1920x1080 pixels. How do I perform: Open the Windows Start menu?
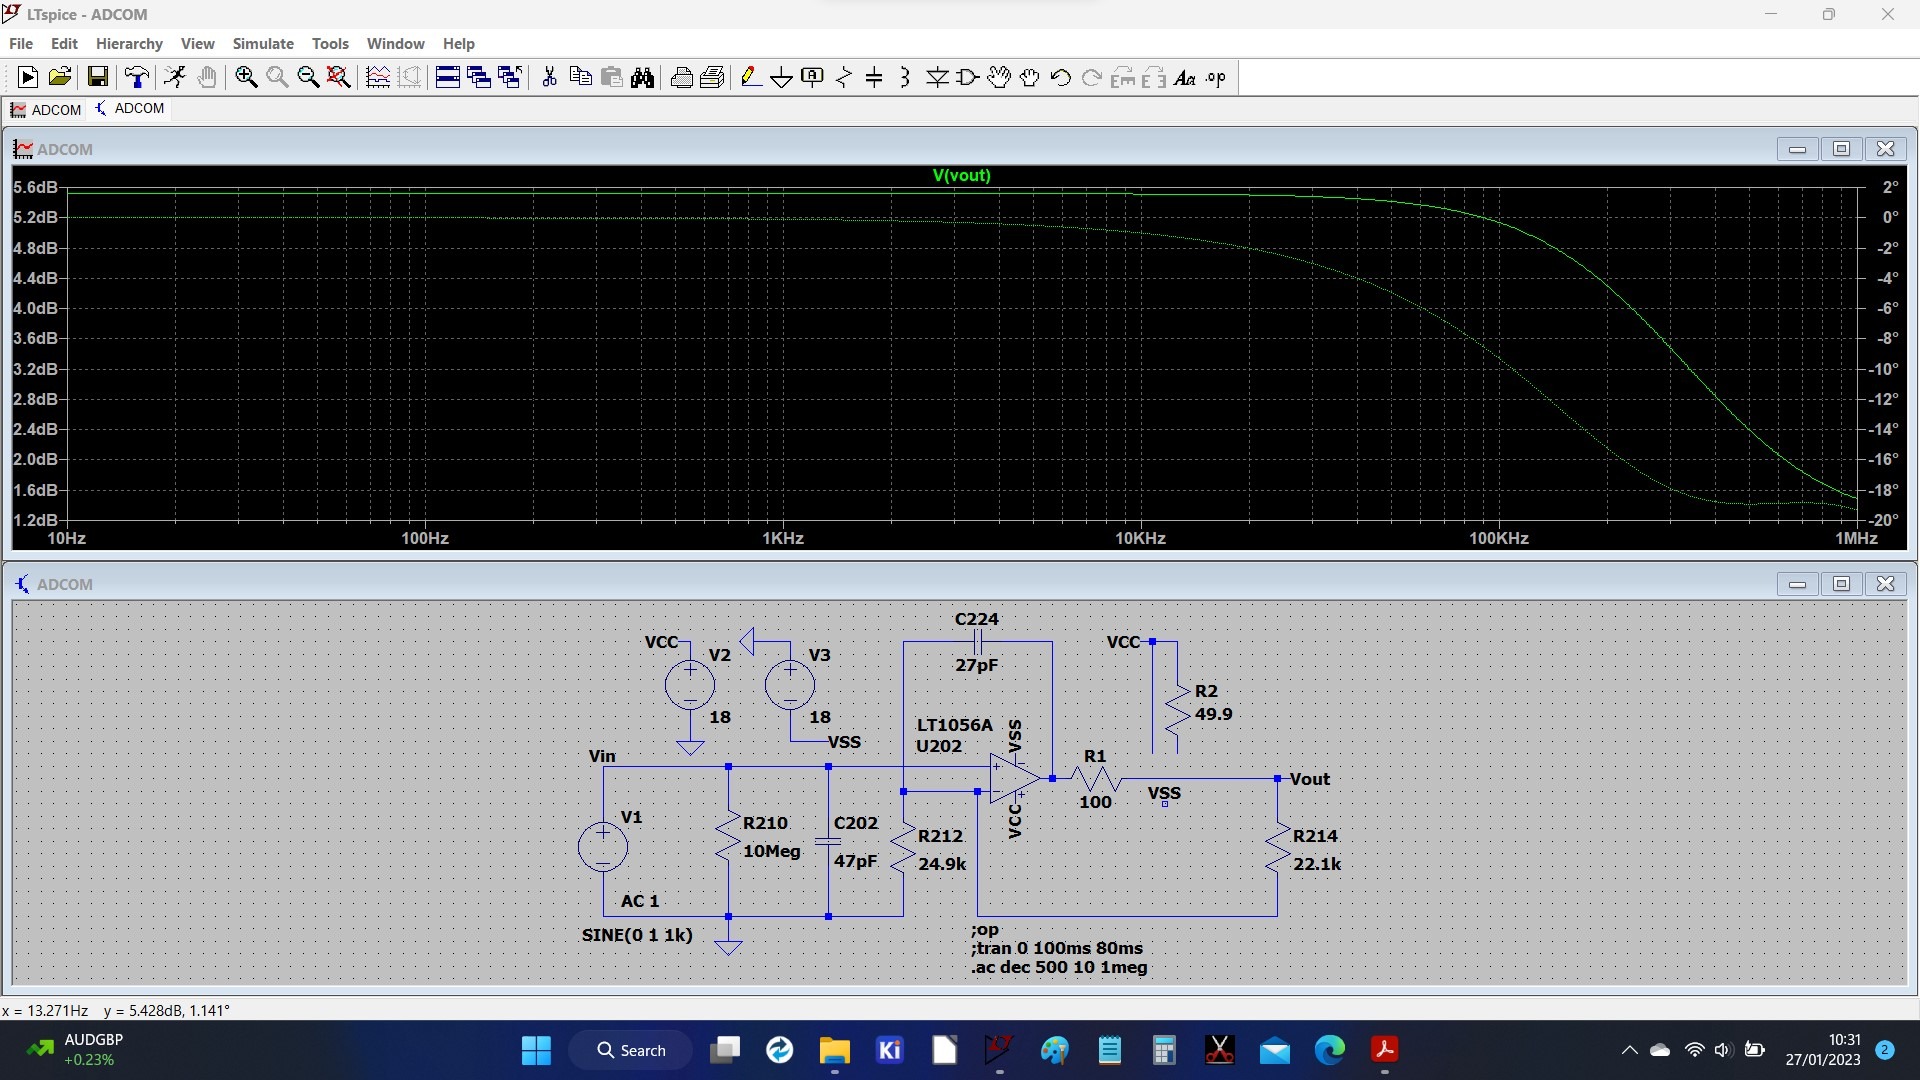pyautogui.click(x=536, y=1050)
